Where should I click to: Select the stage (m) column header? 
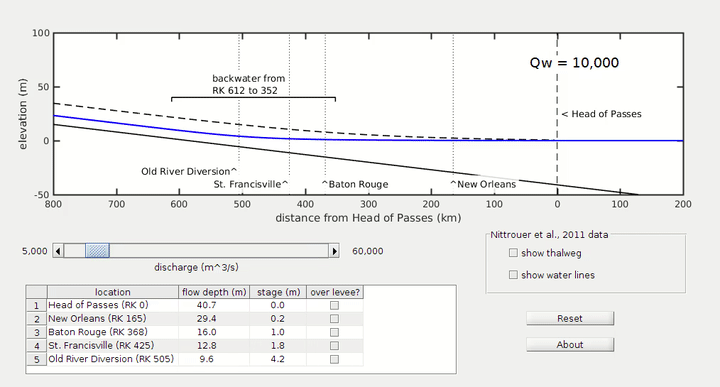click(278, 292)
